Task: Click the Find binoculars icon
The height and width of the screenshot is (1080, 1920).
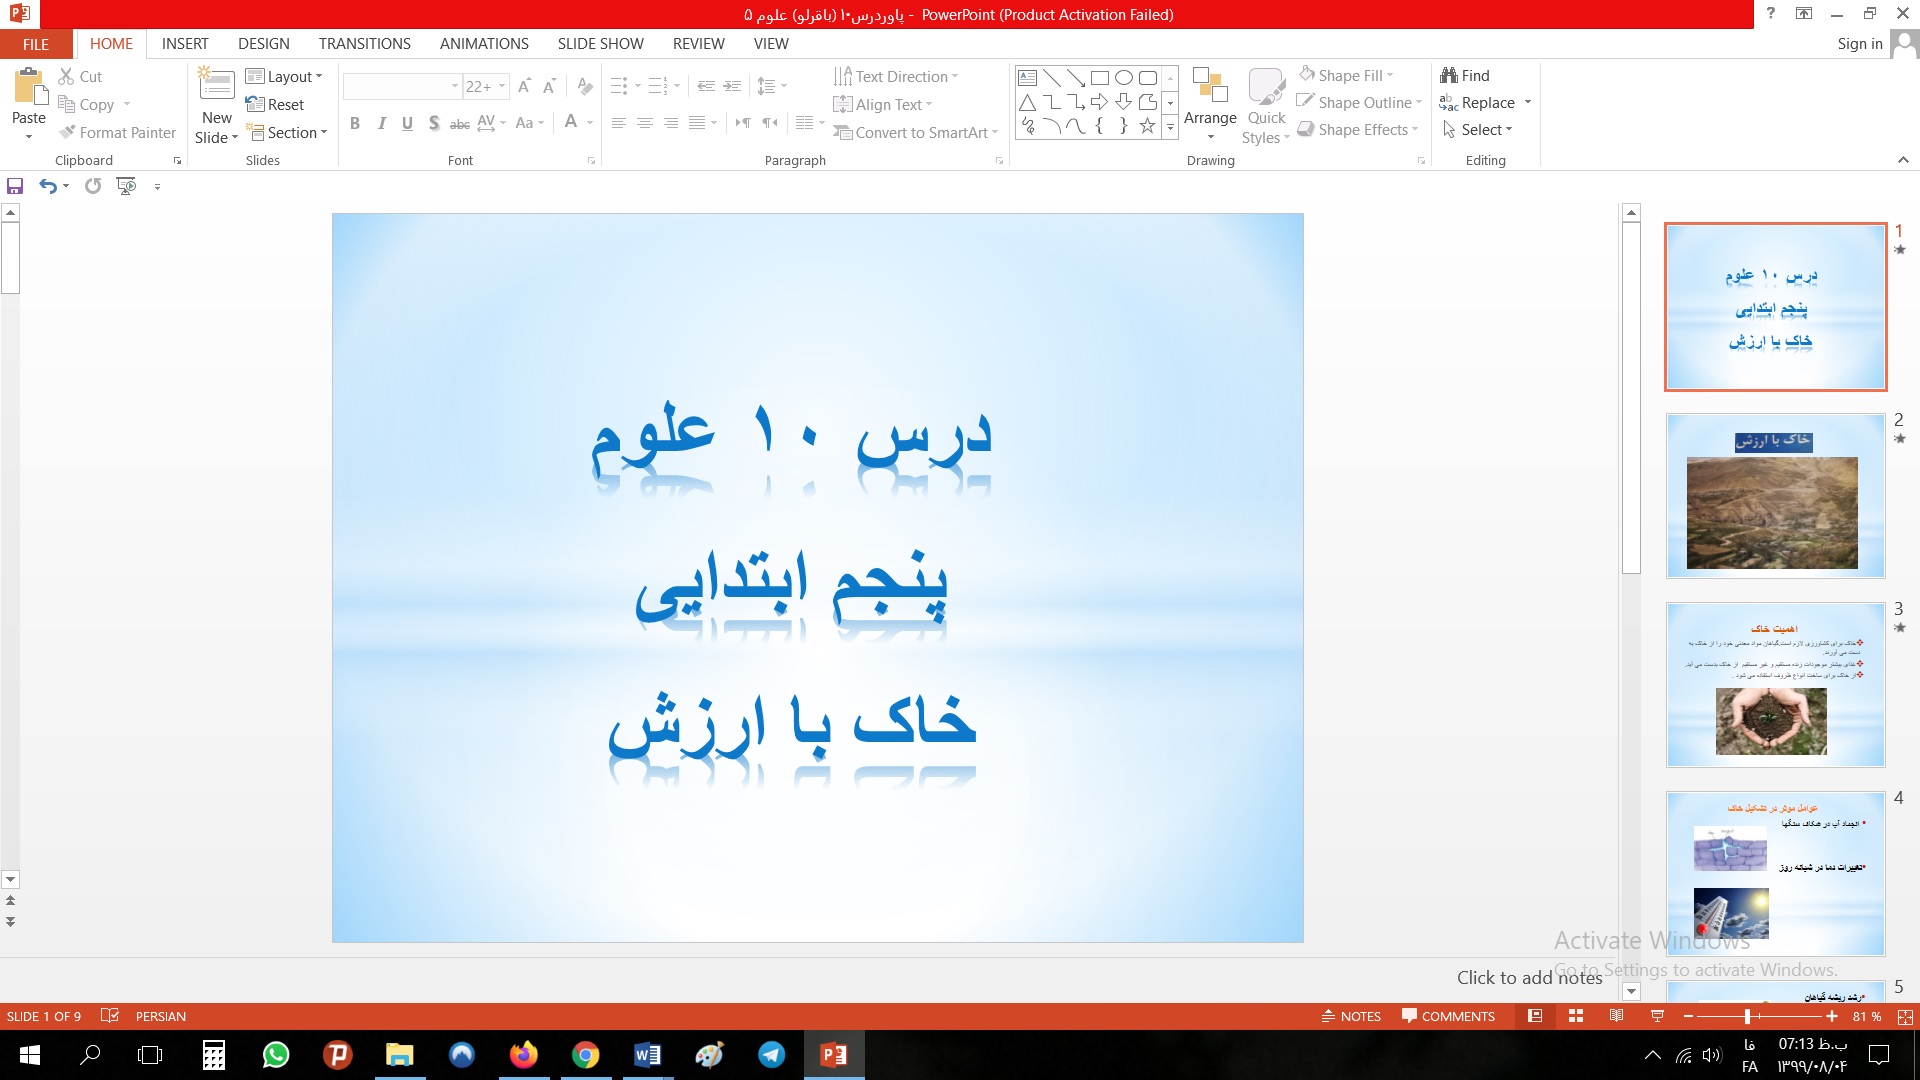Action: 1449,75
